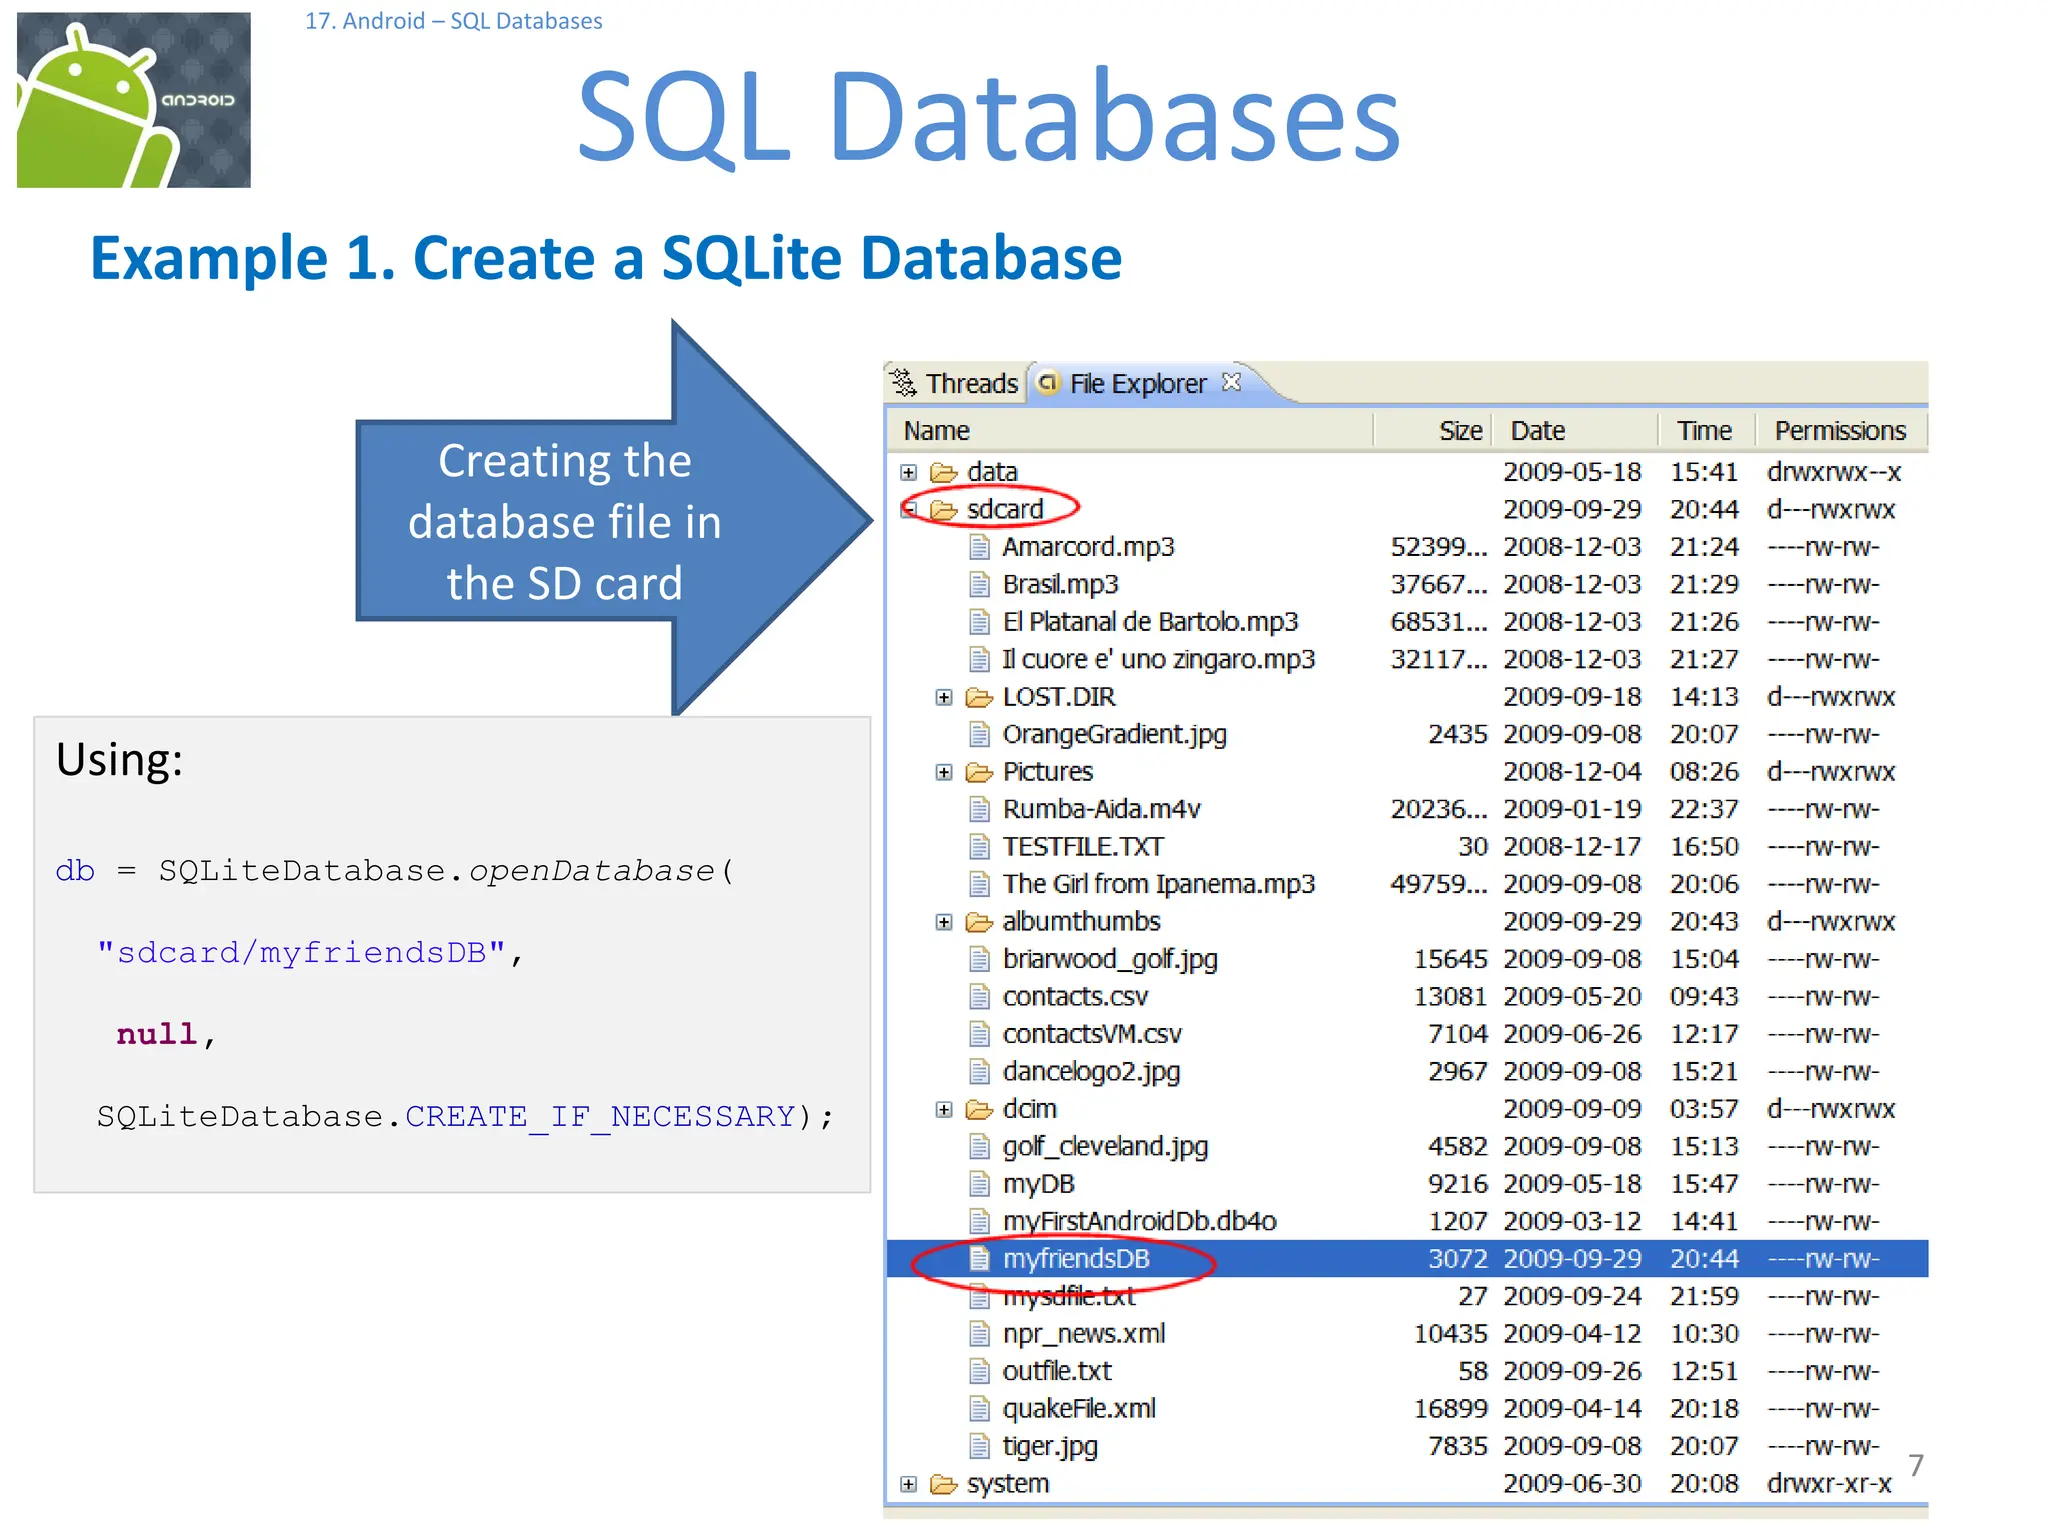Close the File Explorer tab
Screen dimensions: 2048x1536
(1232, 381)
